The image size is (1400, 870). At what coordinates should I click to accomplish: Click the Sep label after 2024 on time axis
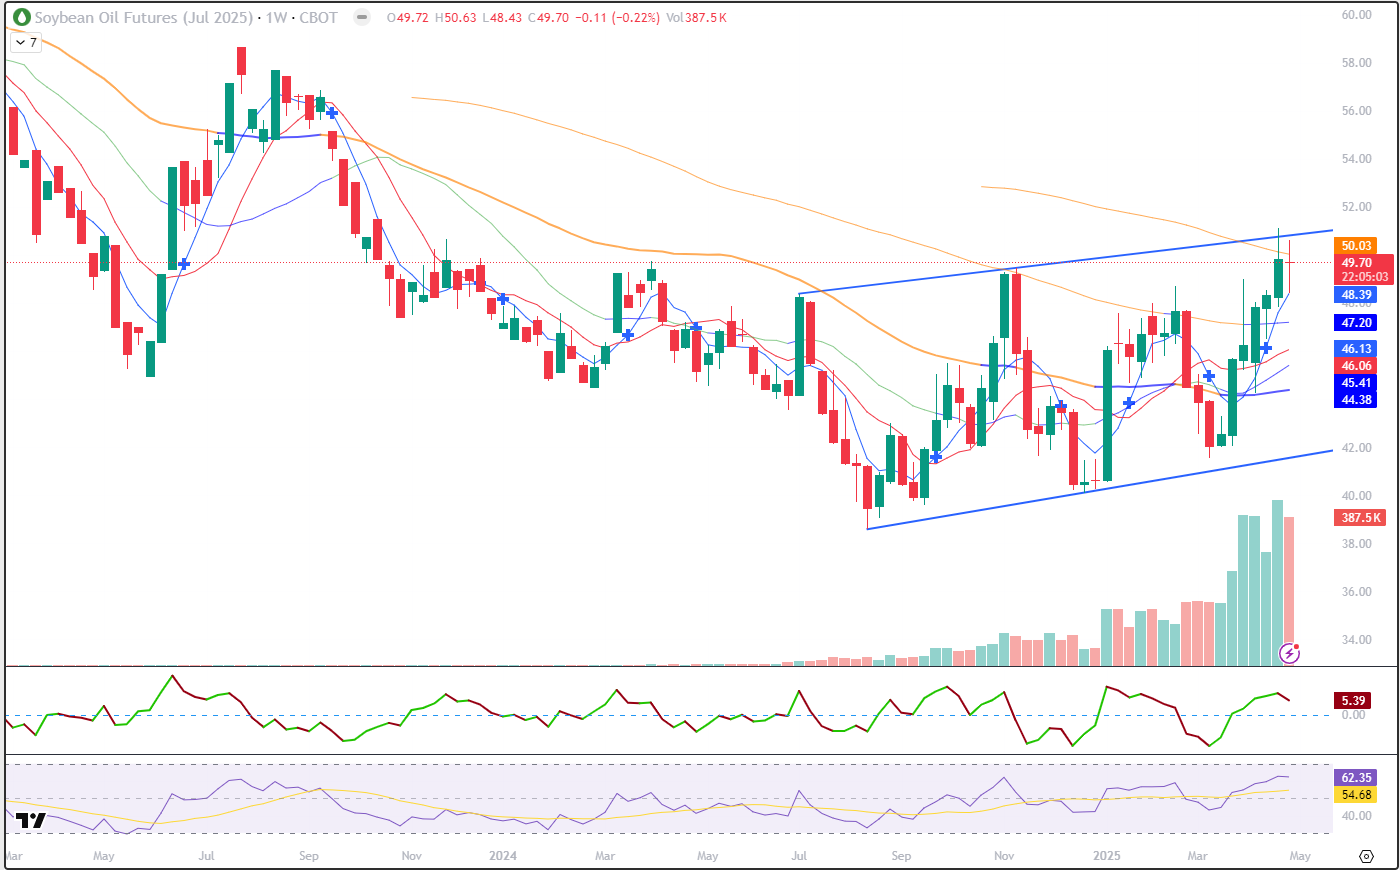tap(901, 856)
